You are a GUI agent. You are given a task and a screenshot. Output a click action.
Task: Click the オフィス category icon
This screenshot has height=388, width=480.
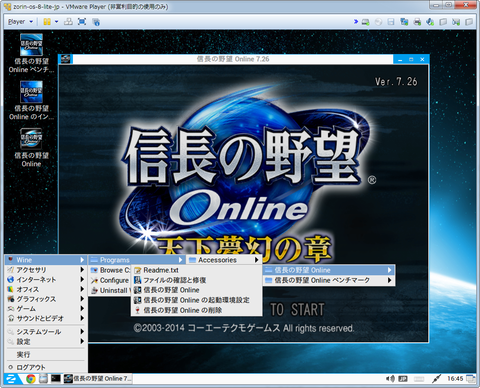point(11,289)
